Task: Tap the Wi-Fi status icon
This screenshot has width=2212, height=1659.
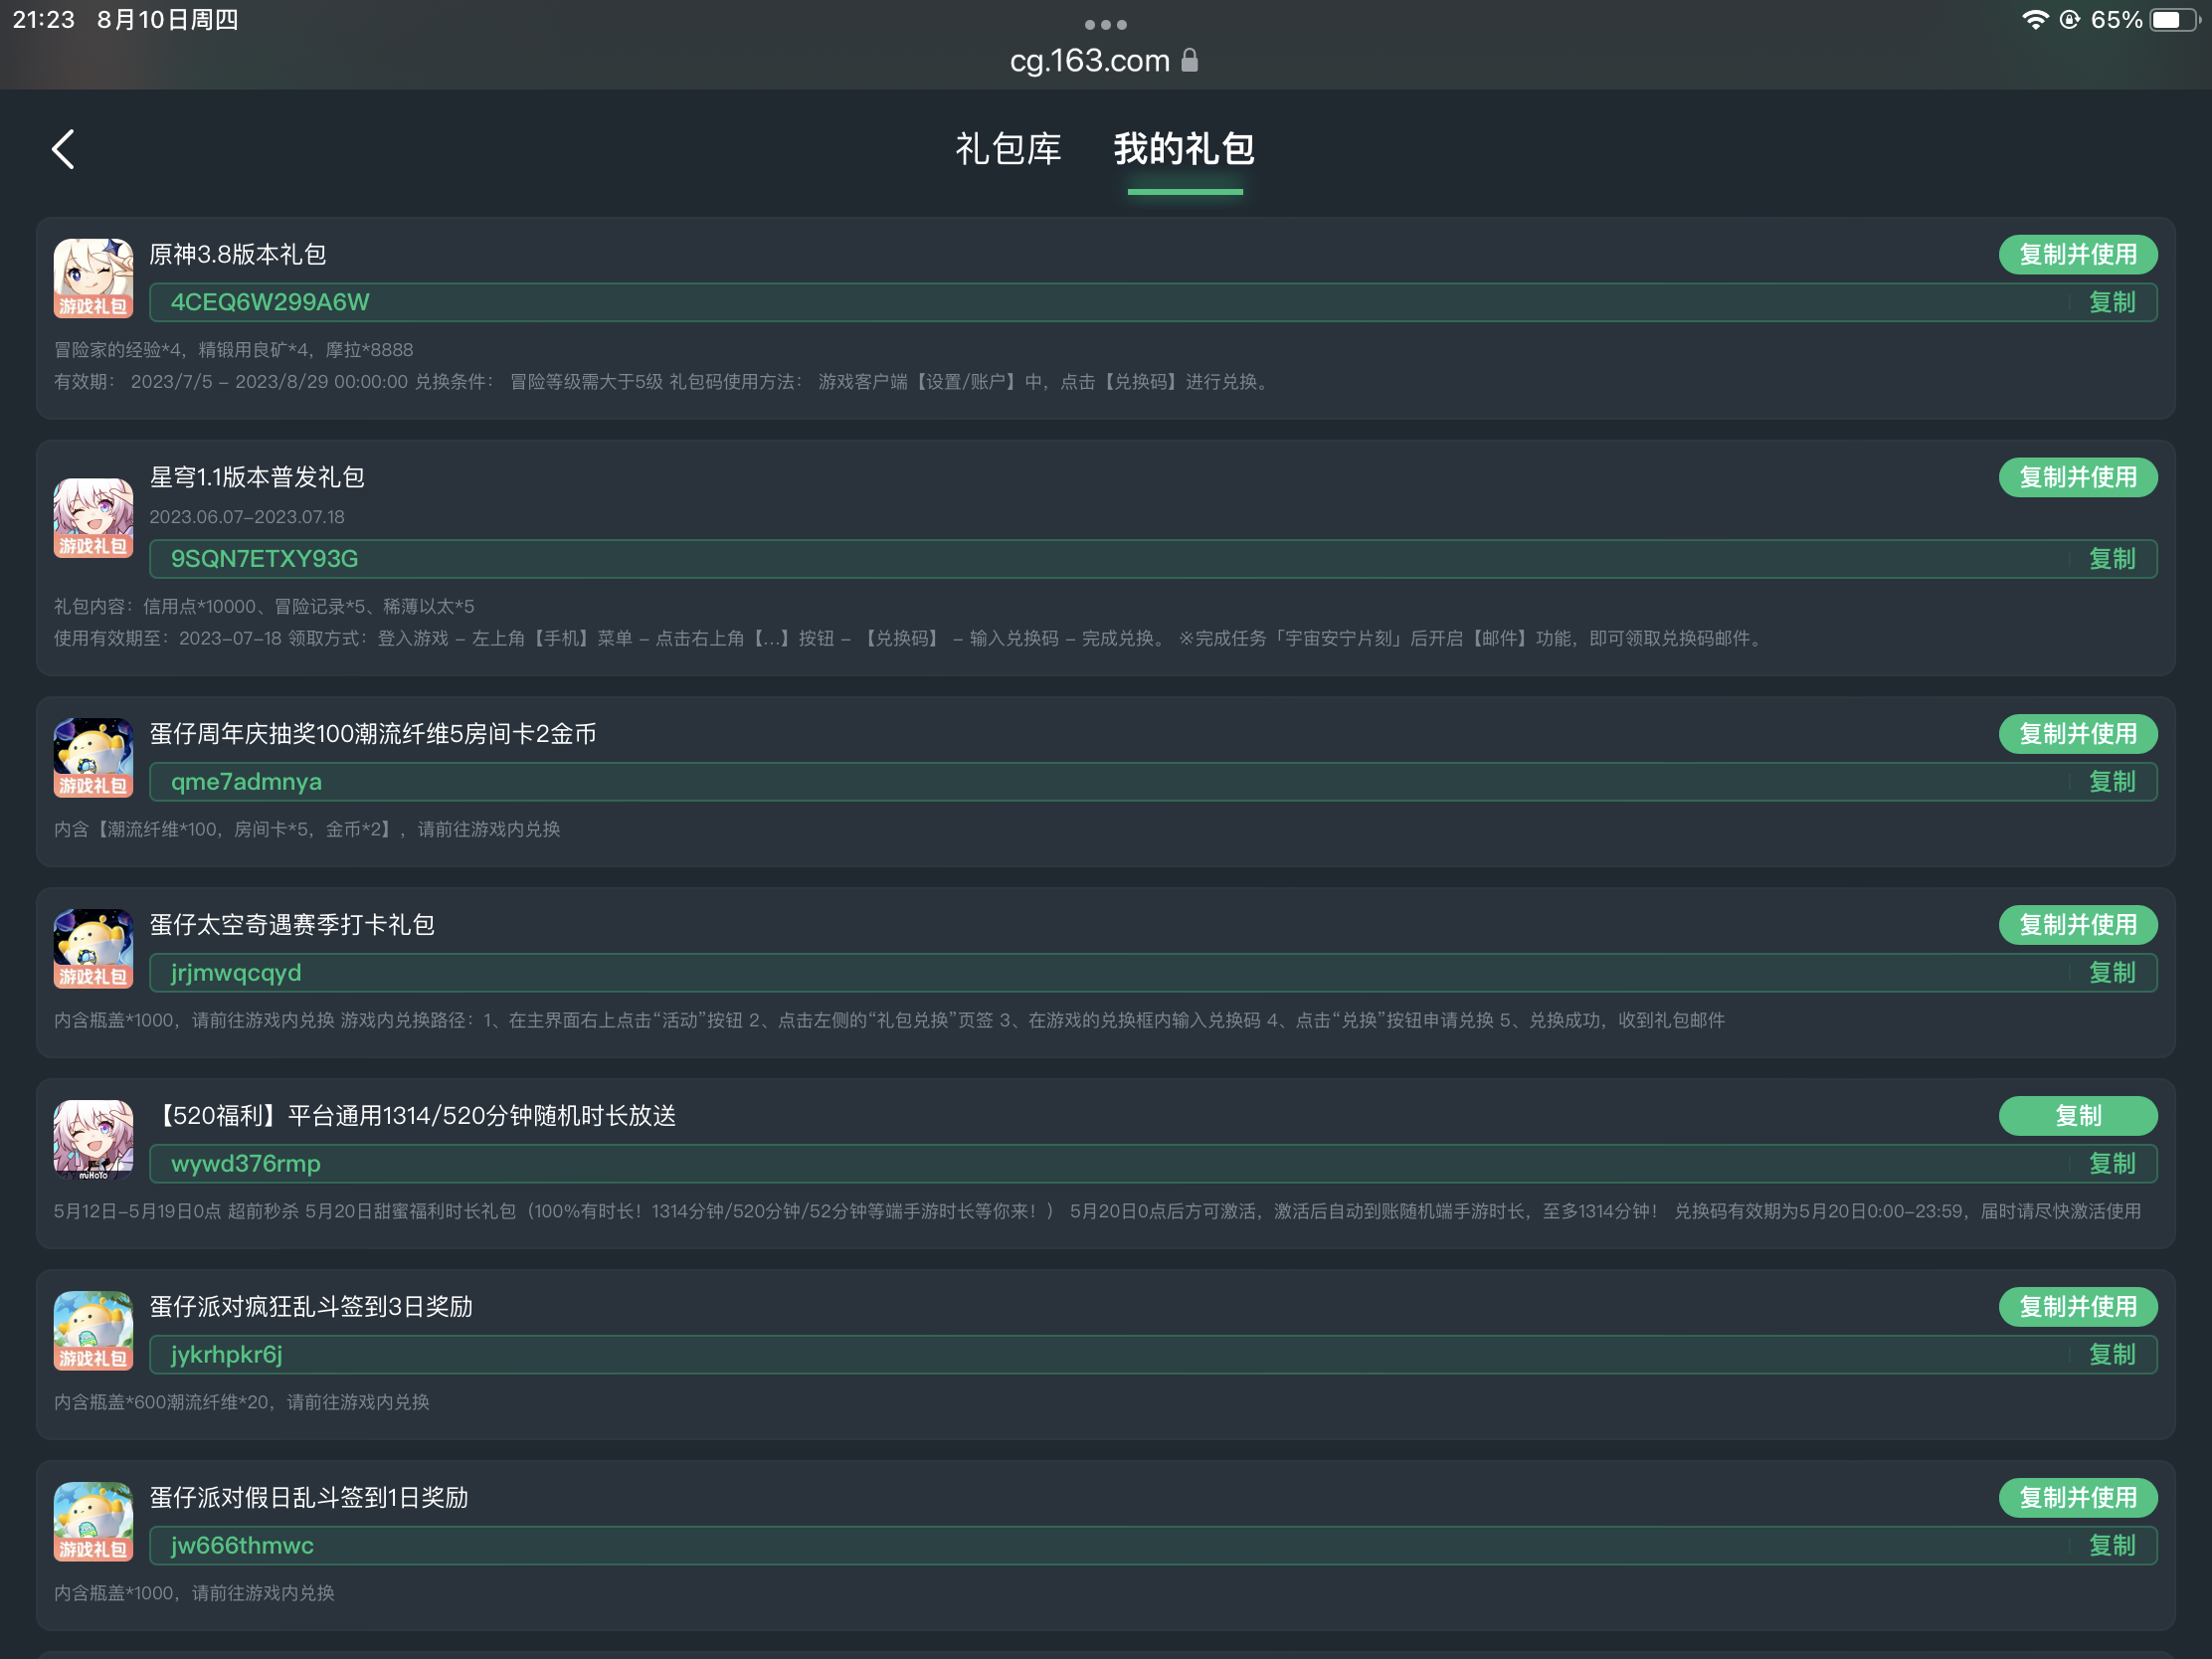Action: tap(2034, 20)
